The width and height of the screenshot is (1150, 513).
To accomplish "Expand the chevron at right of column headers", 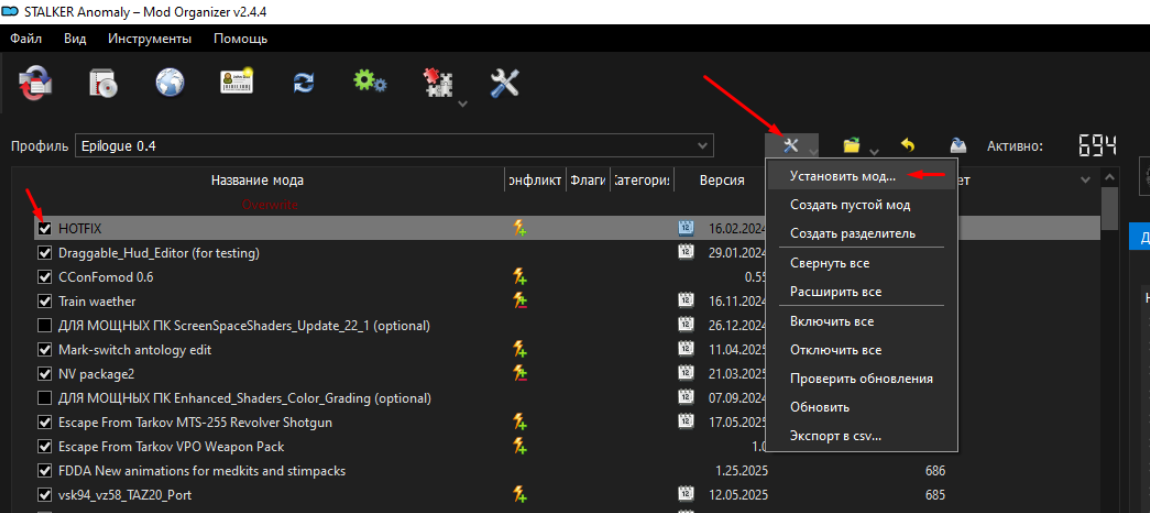I will [x=1086, y=181].
